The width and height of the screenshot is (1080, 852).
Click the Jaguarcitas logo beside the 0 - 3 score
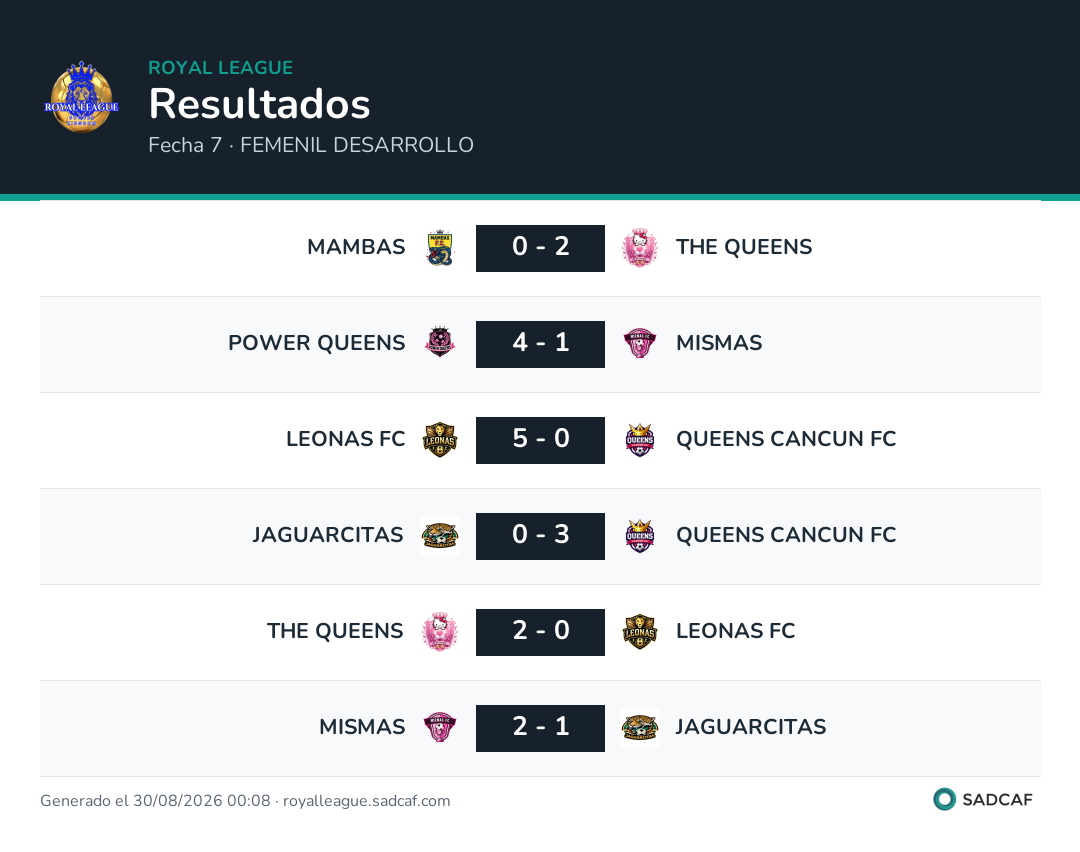click(x=440, y=536)
